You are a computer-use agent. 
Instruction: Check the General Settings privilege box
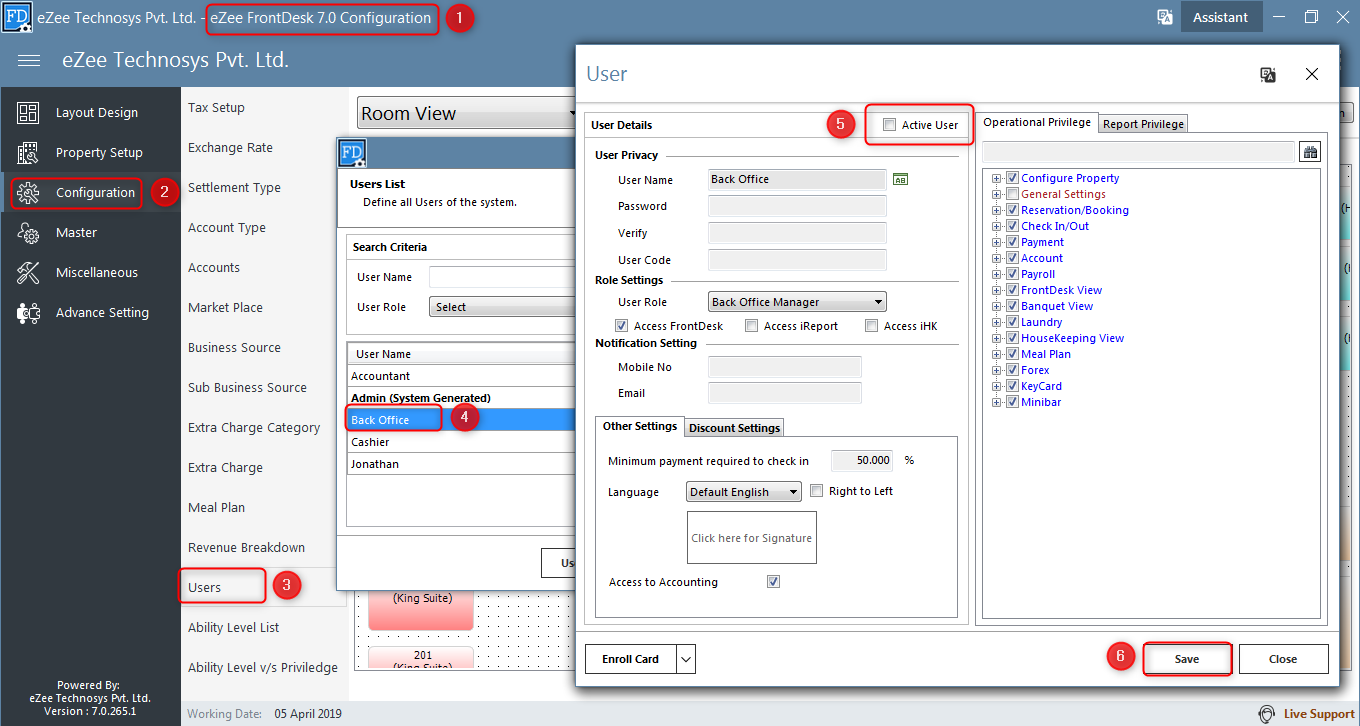coord(1012,194)
